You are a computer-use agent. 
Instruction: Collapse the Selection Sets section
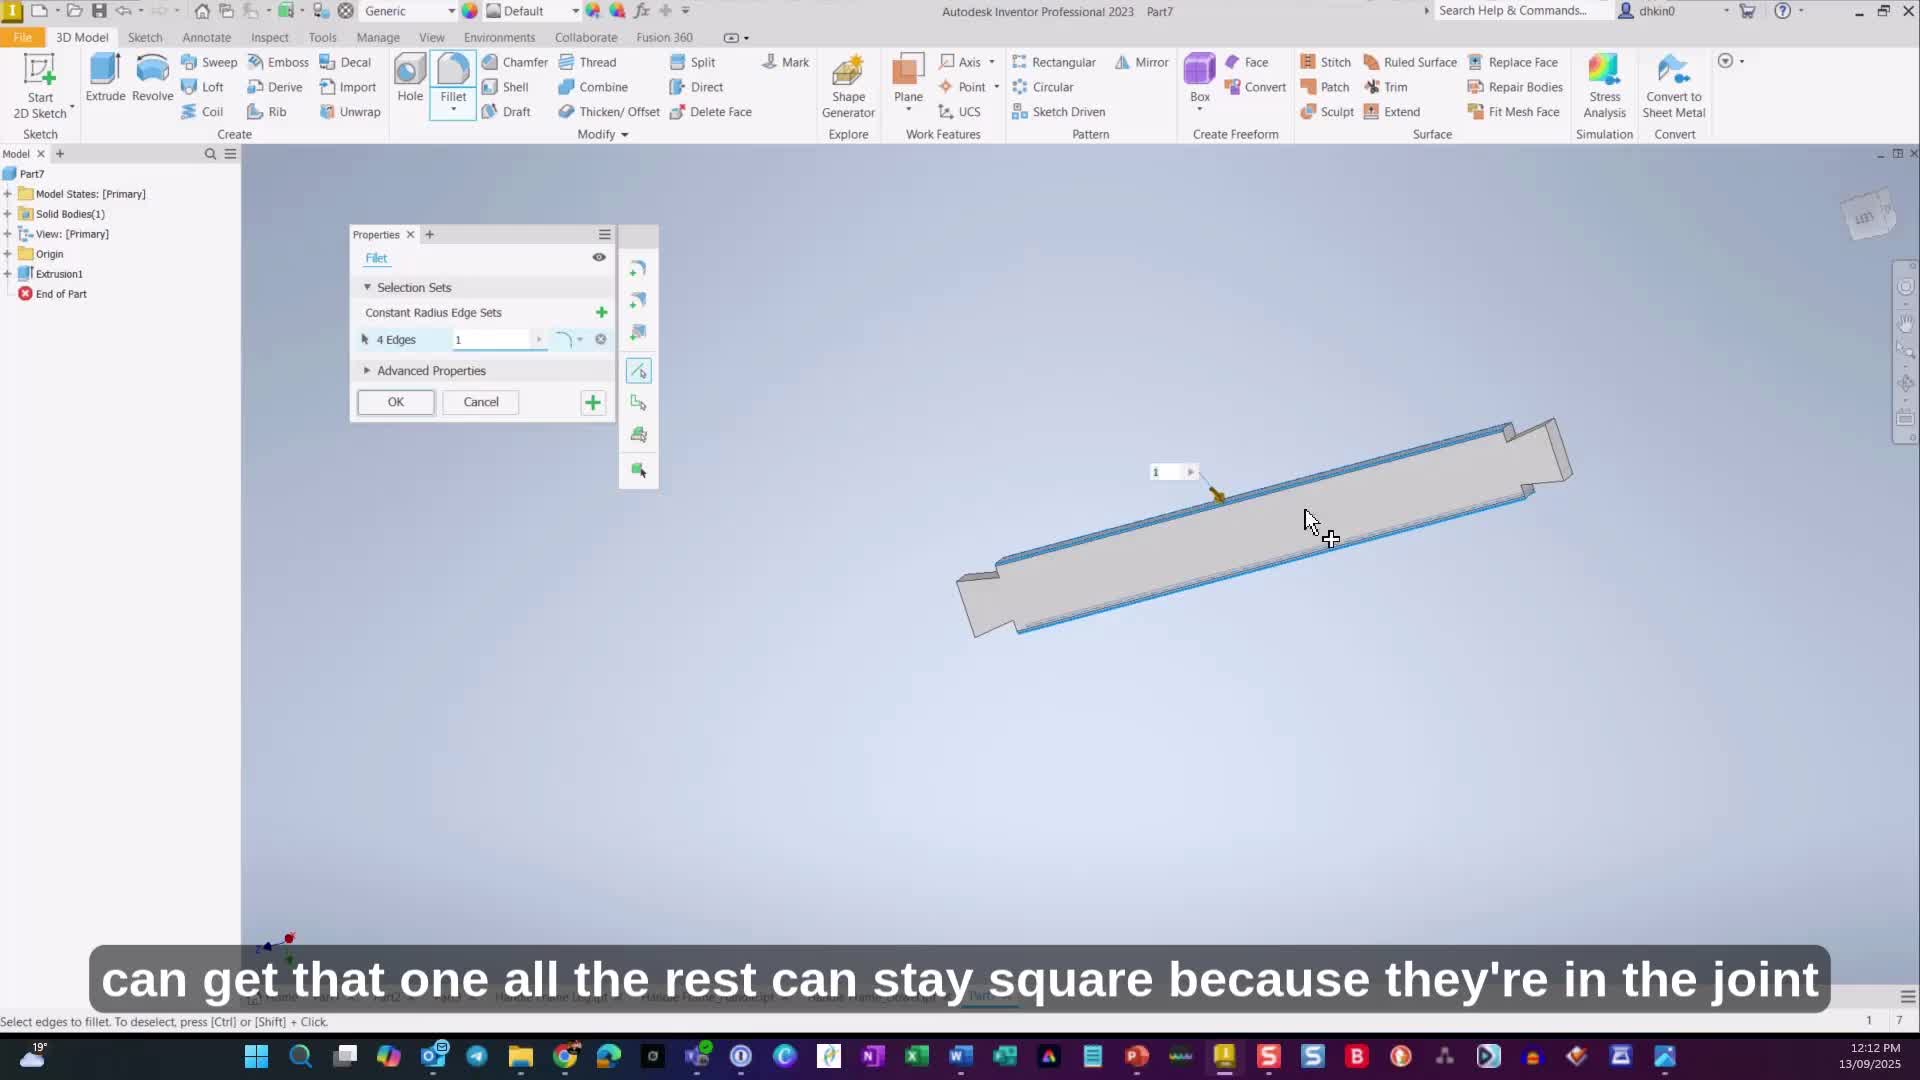pos(367,287)
